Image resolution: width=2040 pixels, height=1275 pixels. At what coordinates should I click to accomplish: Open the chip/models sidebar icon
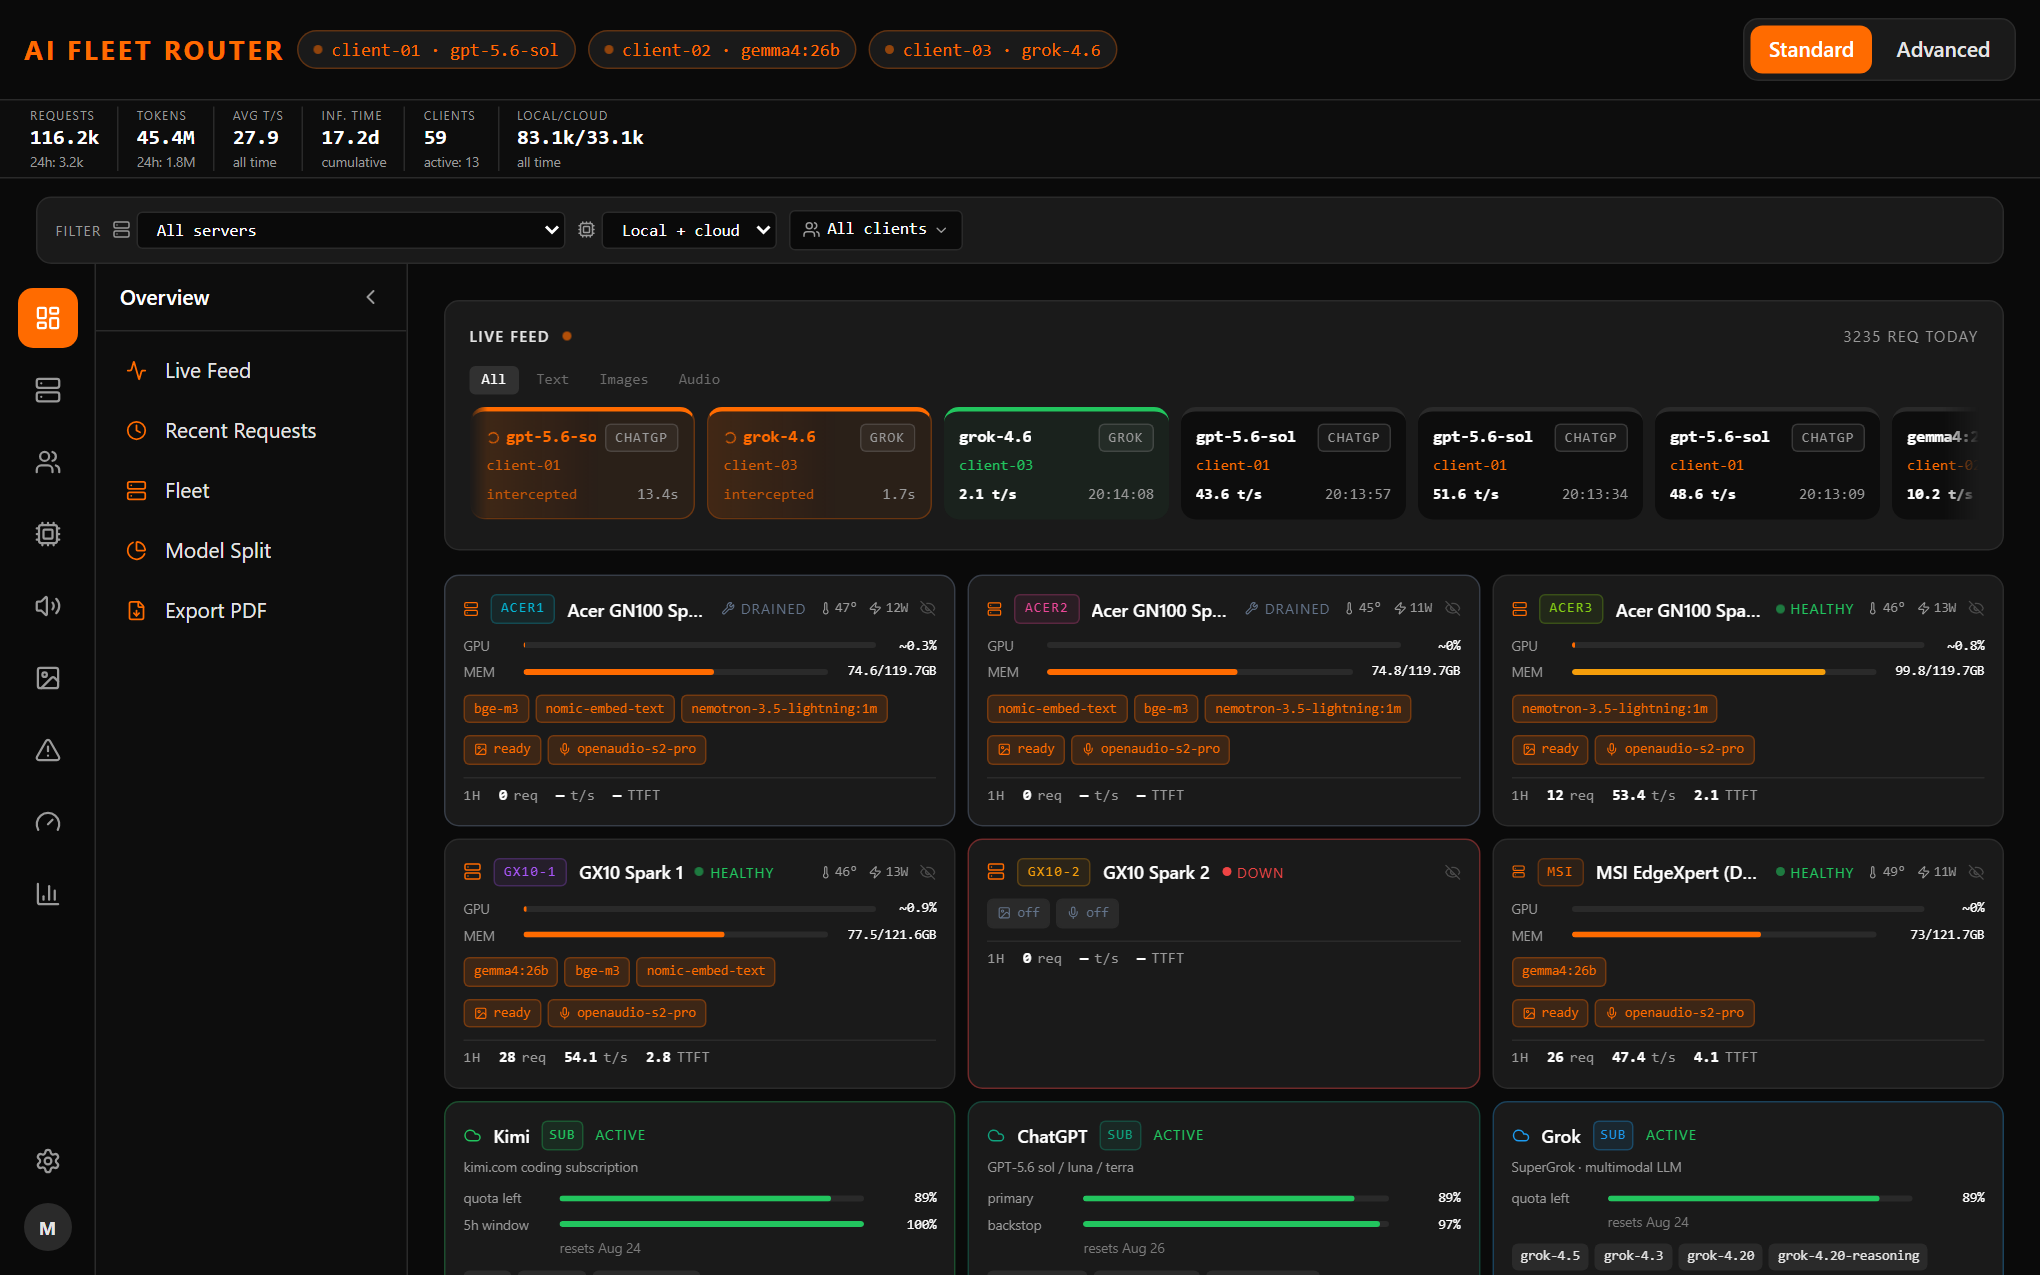click(x=48, y=534)
